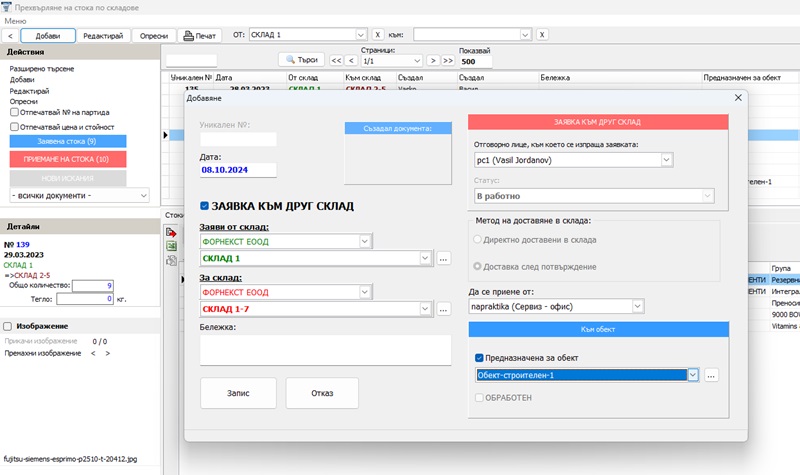Viewport: 800px width, 475px height.
Task: Click Редактирай in Действия panel
Action: (x=30, y=91)
